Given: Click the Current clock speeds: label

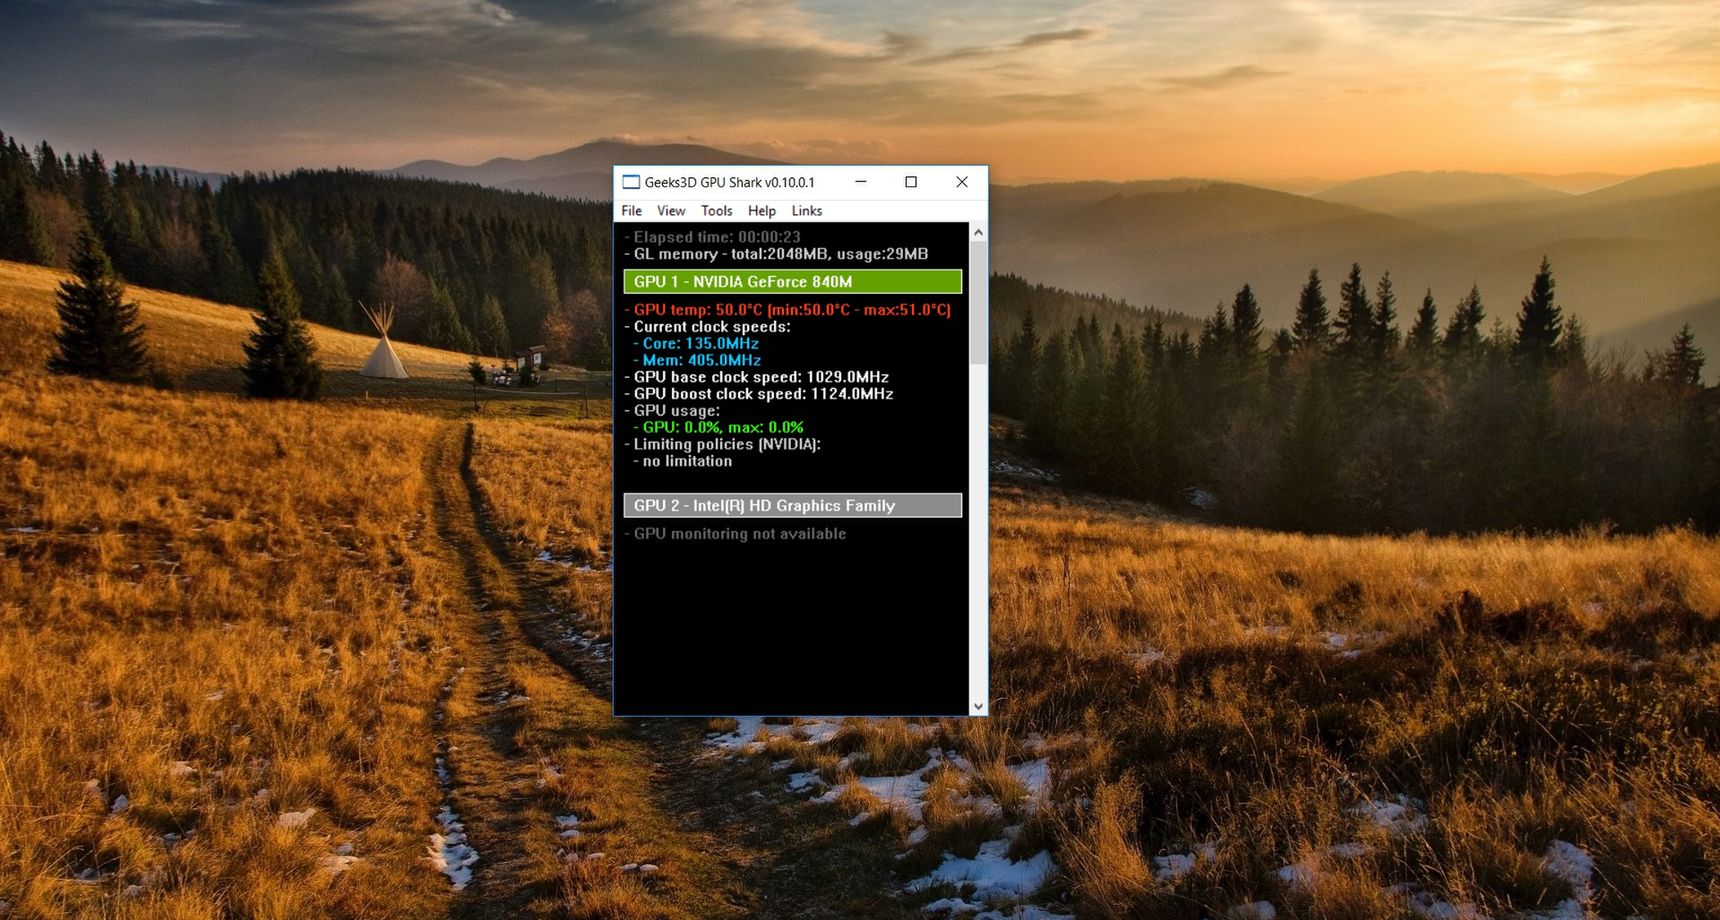Looking at the screenshot, I should (707, 327).
